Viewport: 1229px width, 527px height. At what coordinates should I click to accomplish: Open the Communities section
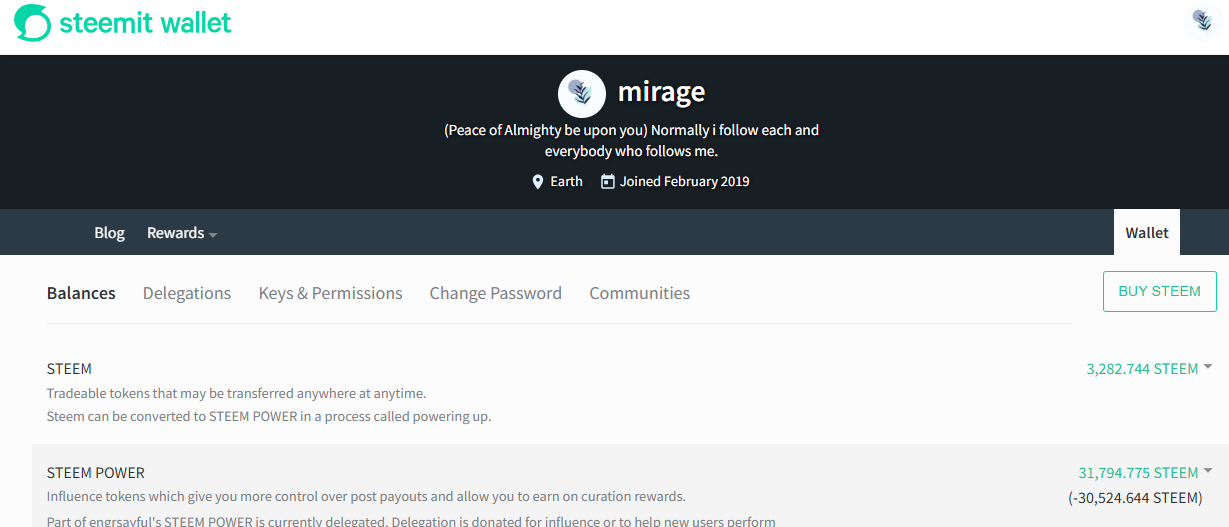coord(640,293)
